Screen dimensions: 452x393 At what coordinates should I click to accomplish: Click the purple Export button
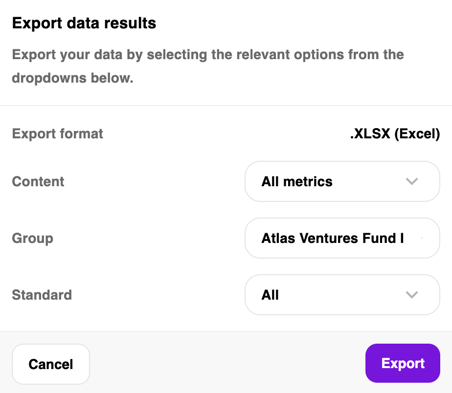(x=403, y=363)
